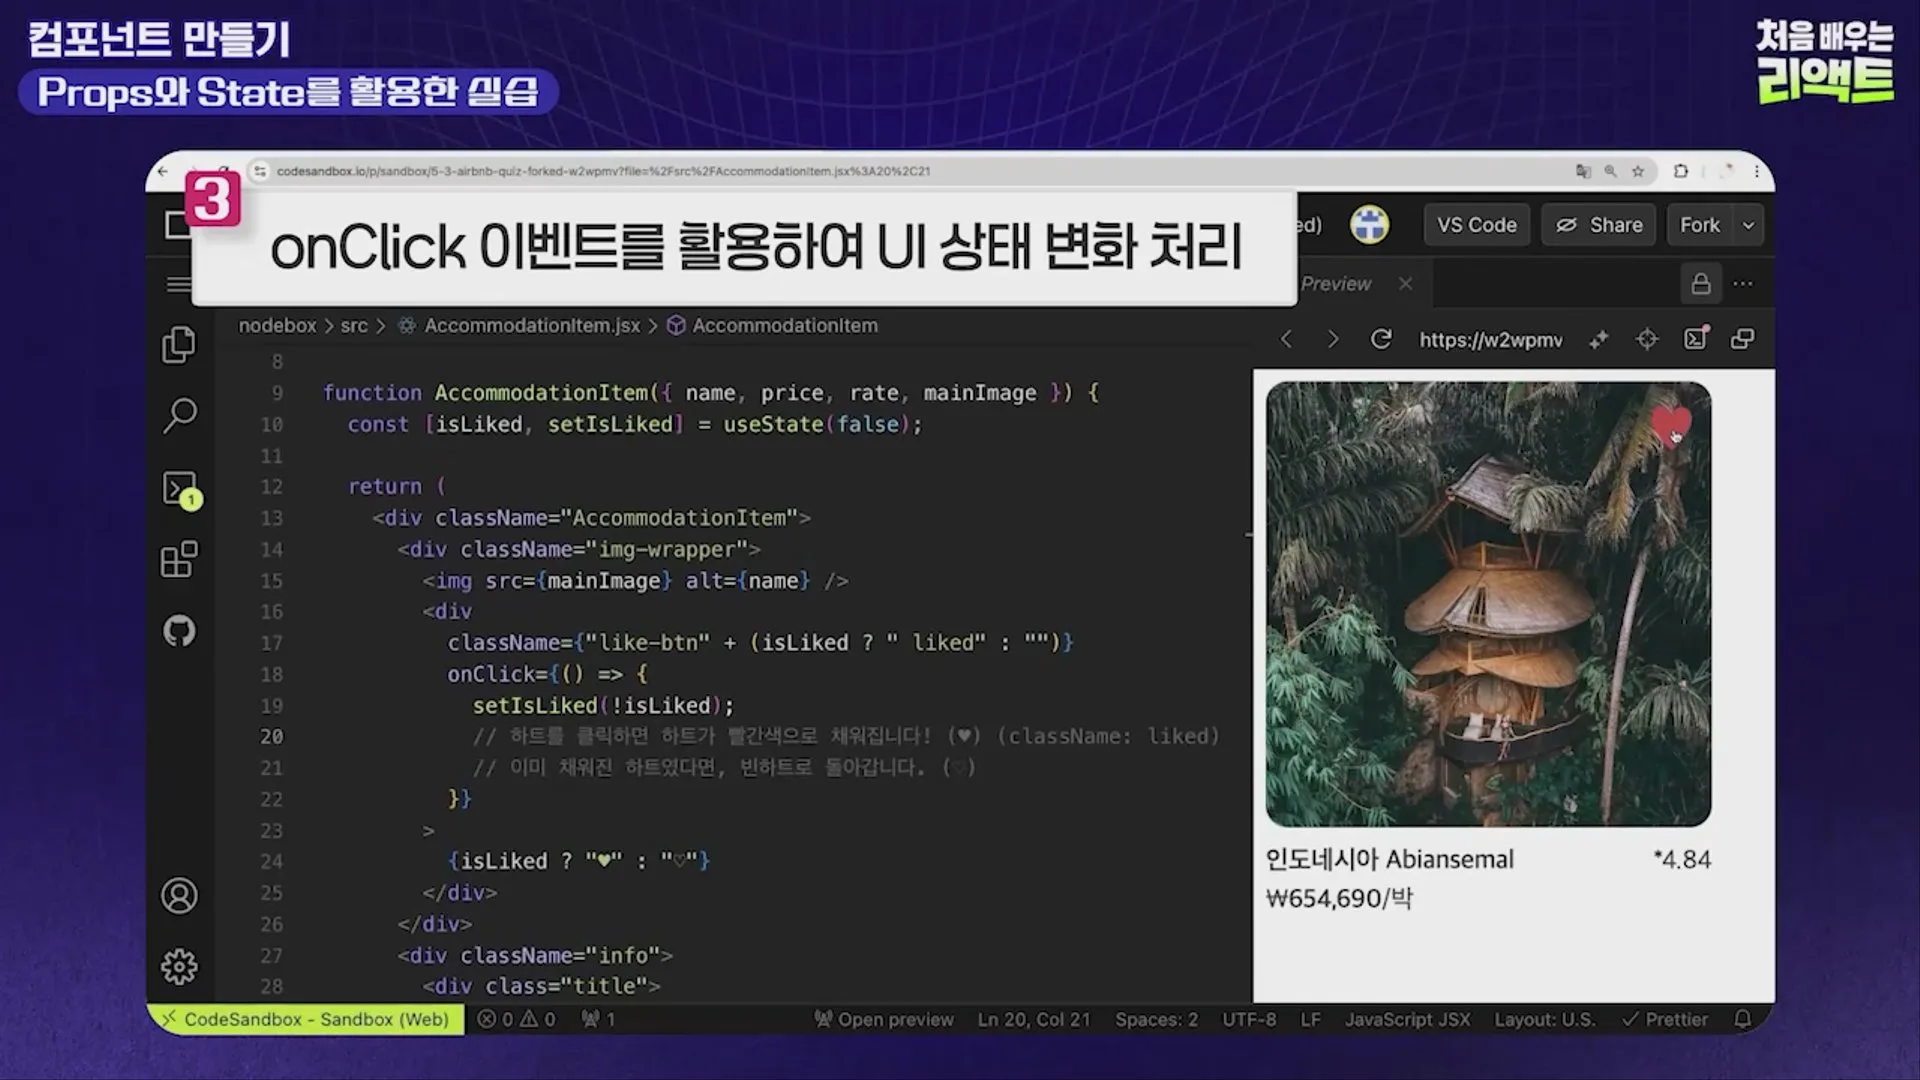Go back in the preview browser
1920x1080 pixels.
pyautogui.click(x=1287, y=340)
